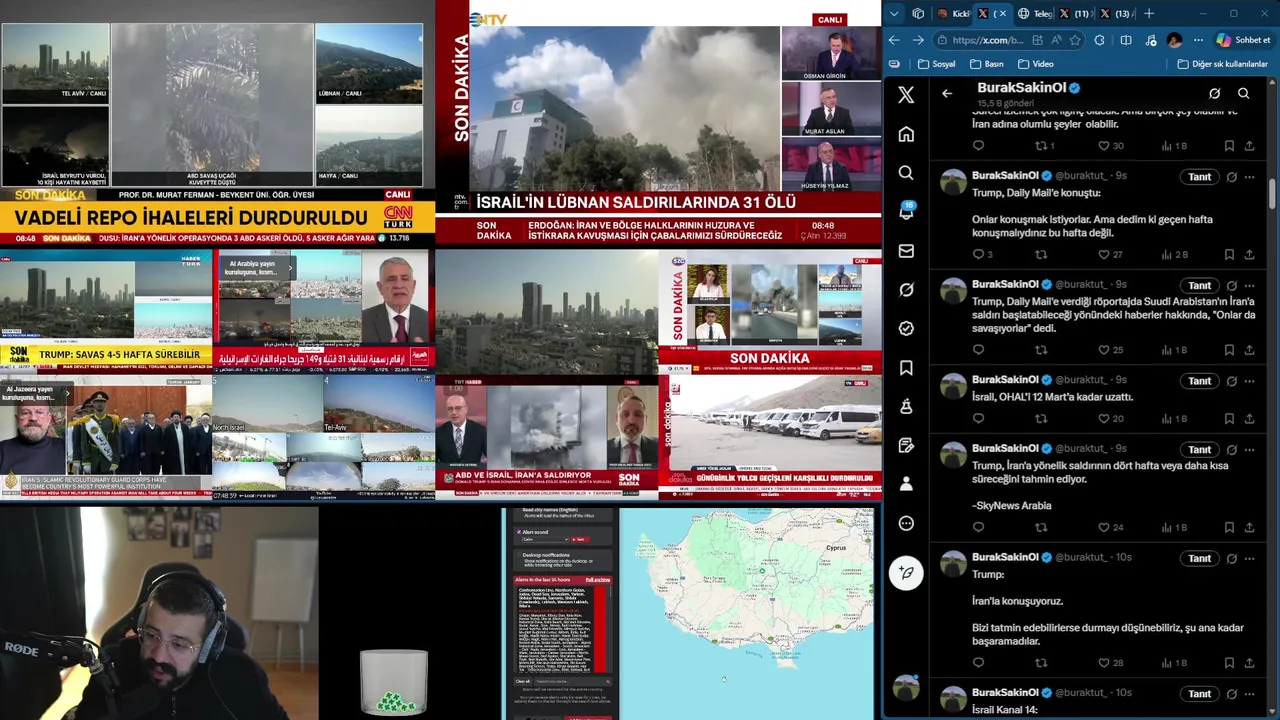Open the X search icon in sidebar
This screenshot has width=1280, height=720.
[906, 173]
